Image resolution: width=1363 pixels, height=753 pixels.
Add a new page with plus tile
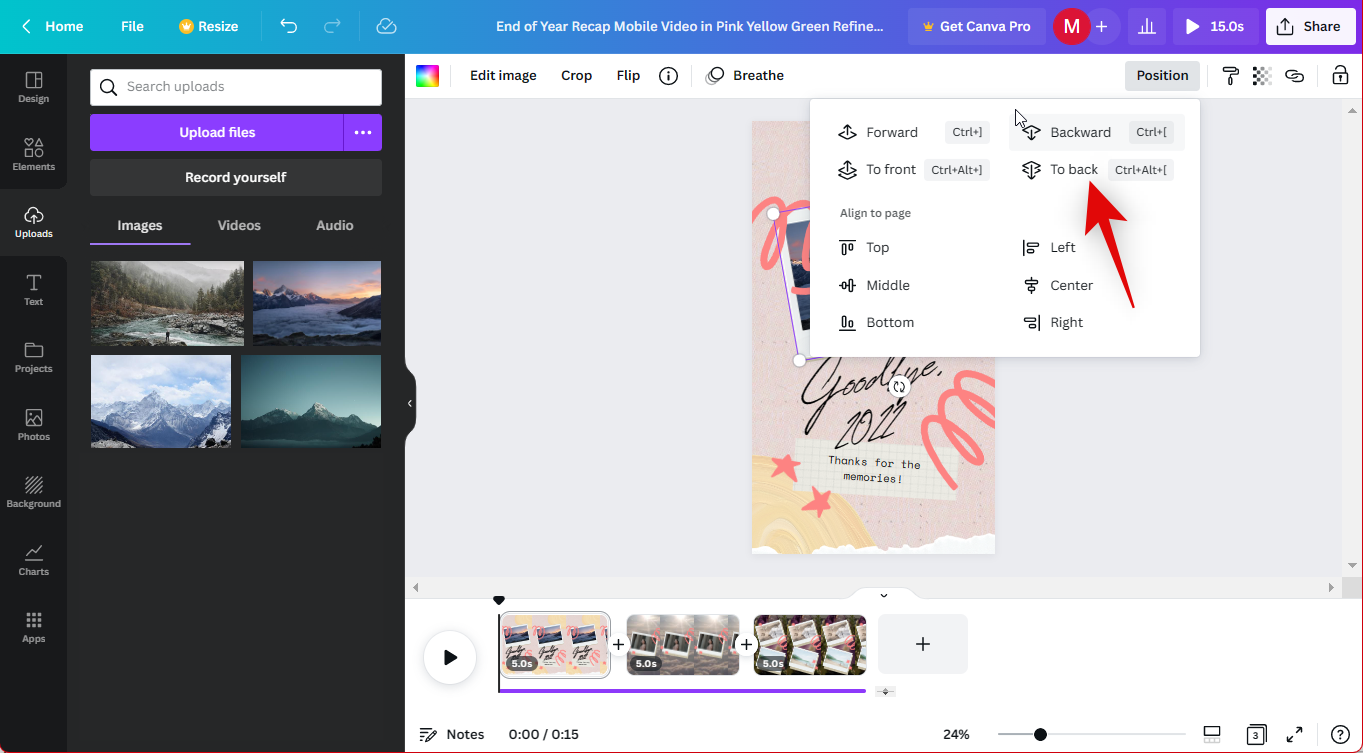coord(923,644)
